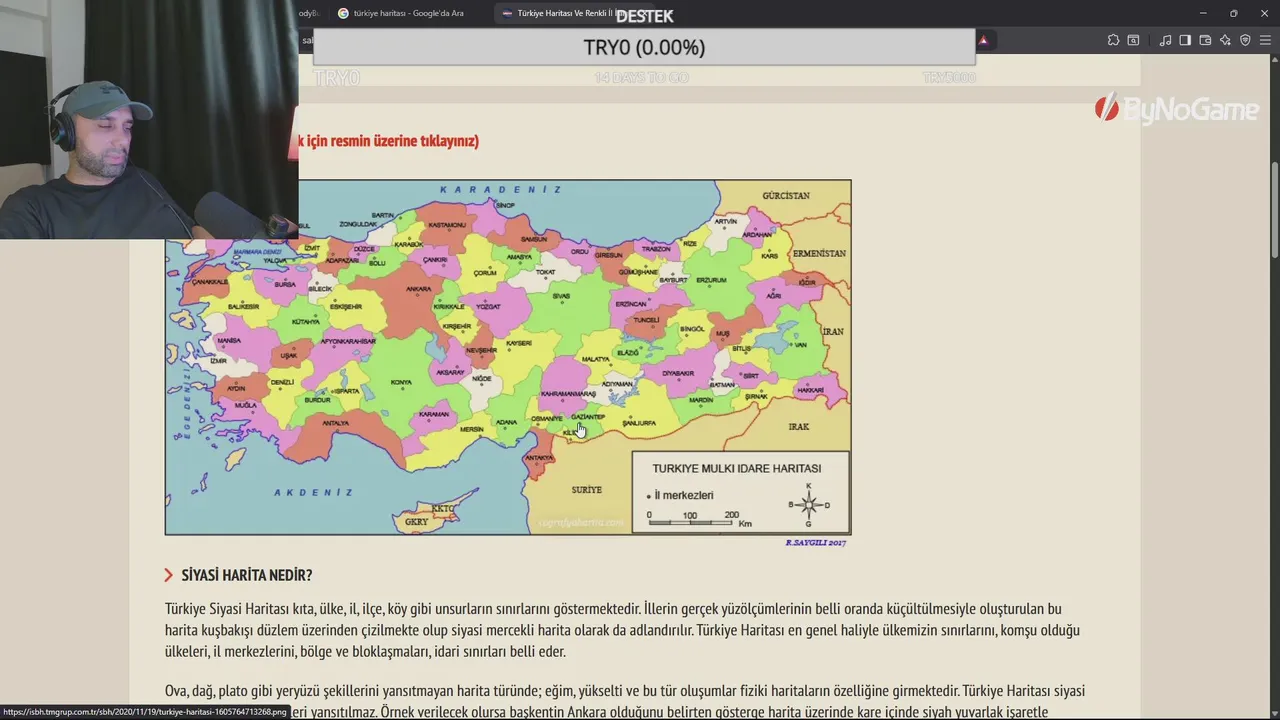Open the Leo AI sparkle icon
This screenshot has width=1280, height=720.
click(1225, 41)
